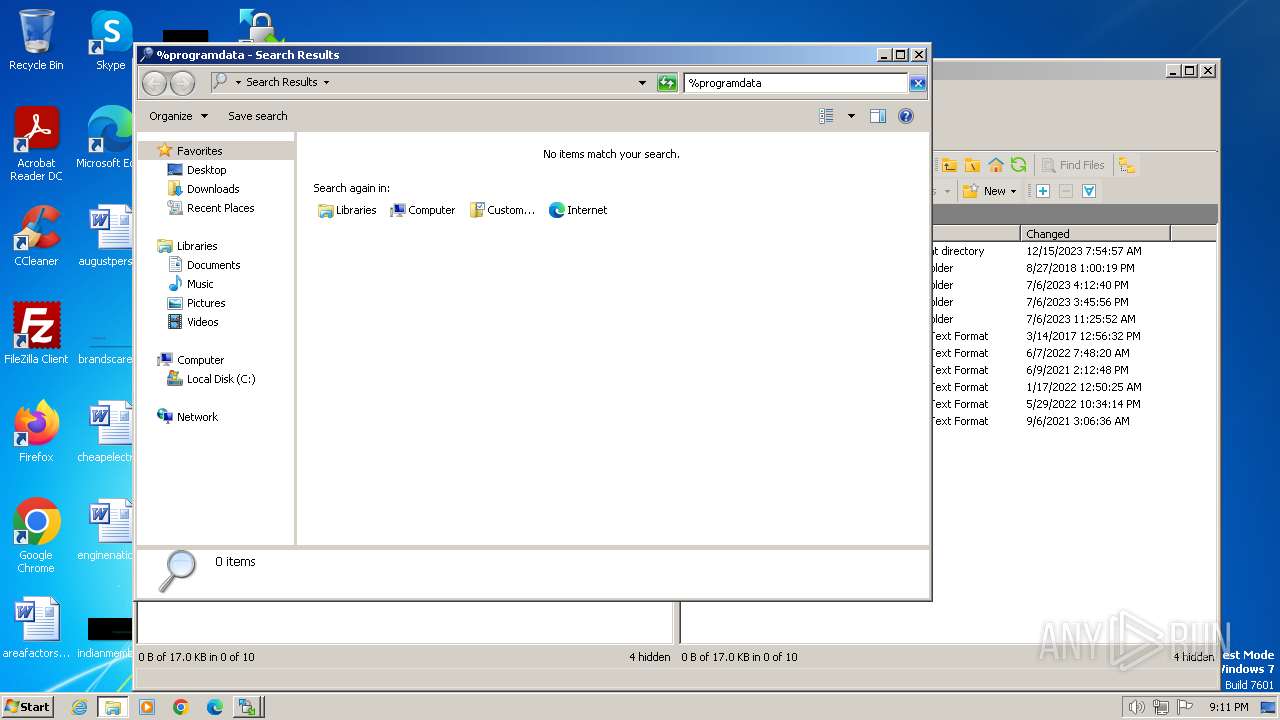
Task: Clear the %programdata search box
Action: 917,83
